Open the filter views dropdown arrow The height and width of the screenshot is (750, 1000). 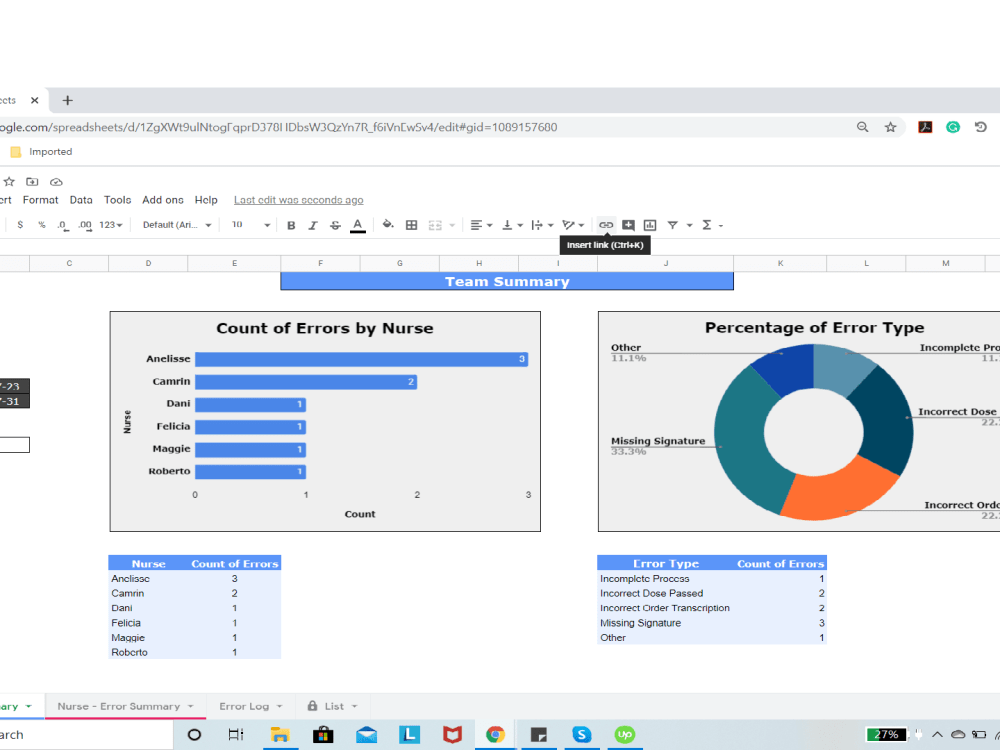tap(689, 225)
